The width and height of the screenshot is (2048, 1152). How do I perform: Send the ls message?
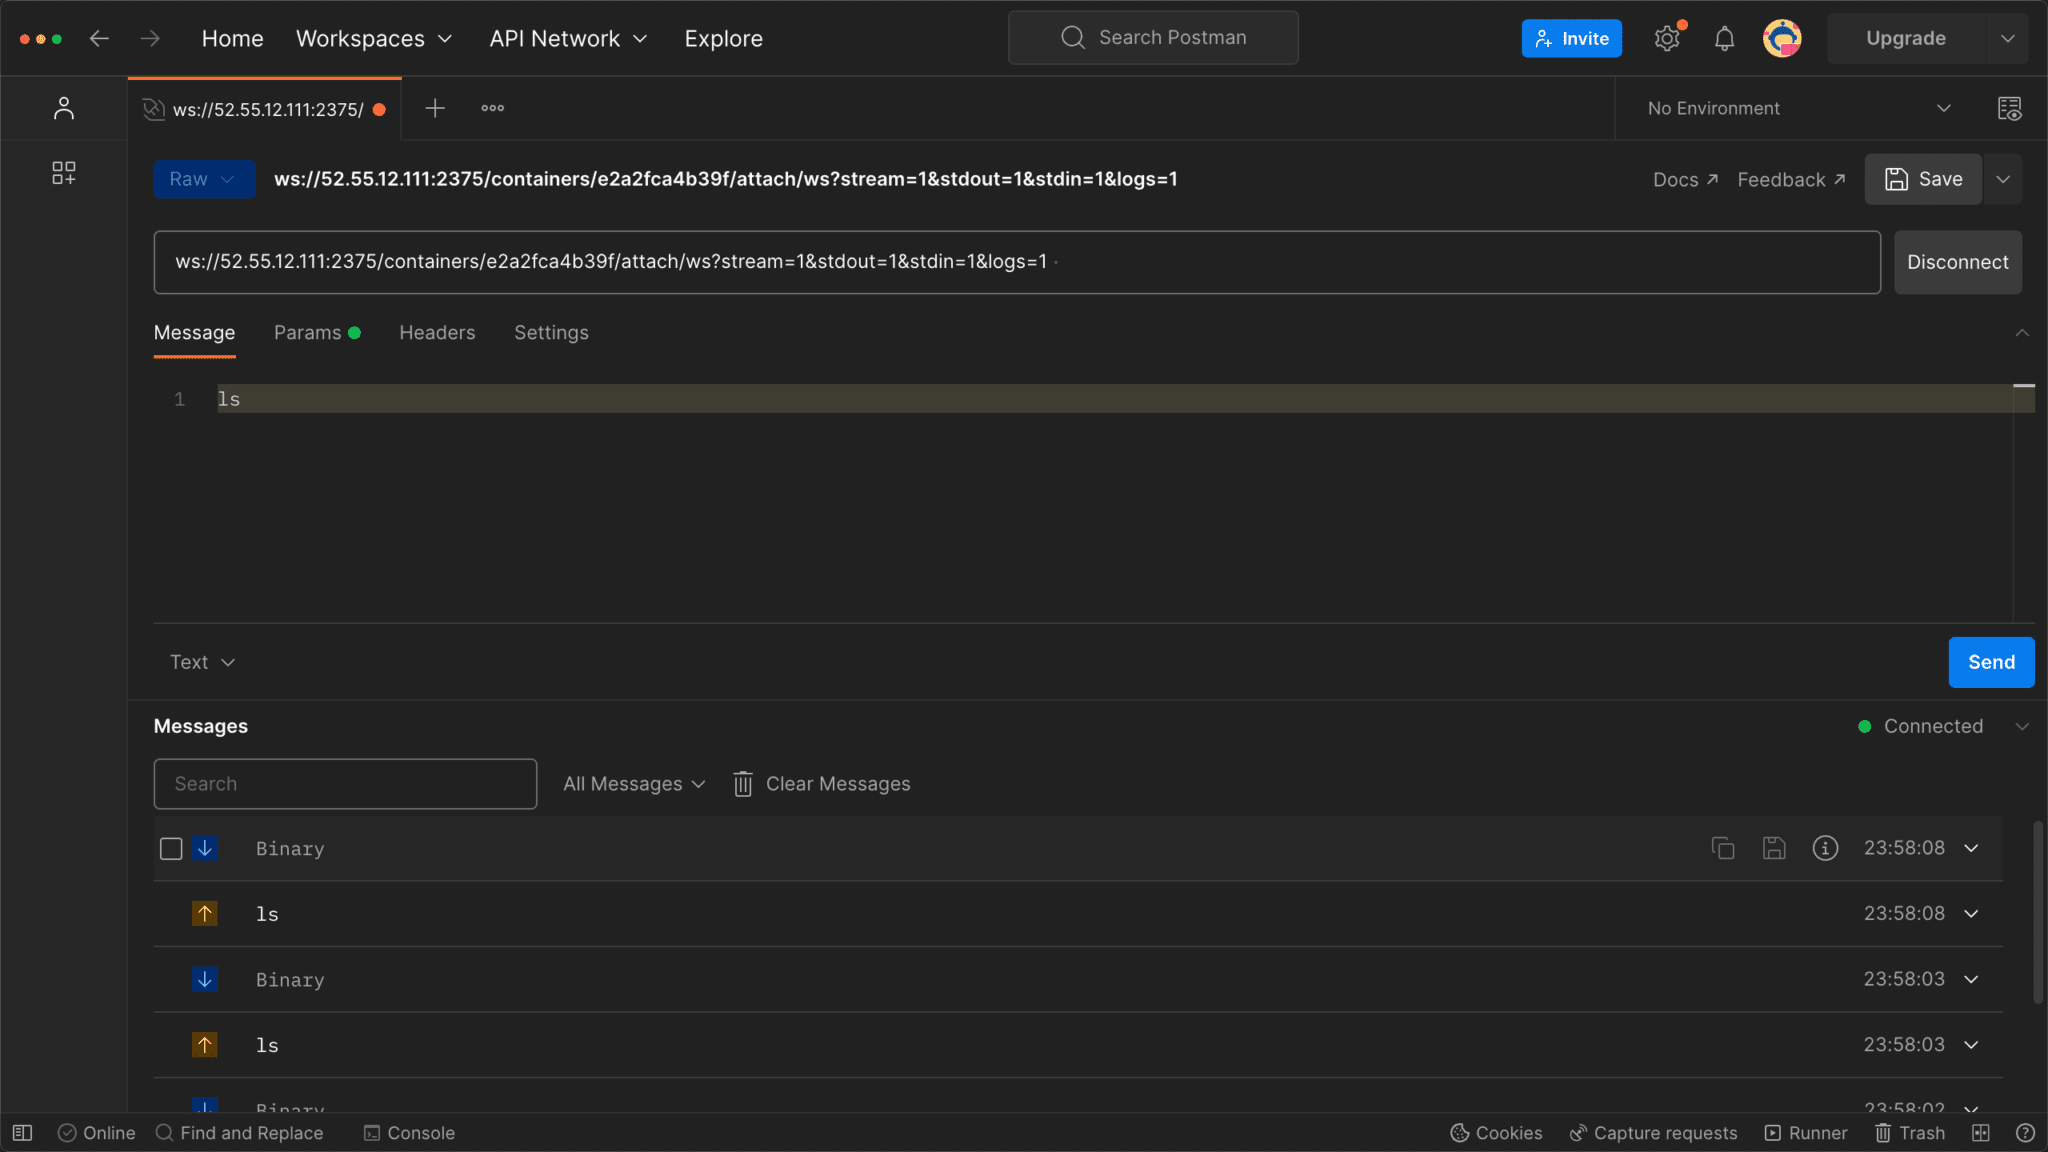[1990, 662]
